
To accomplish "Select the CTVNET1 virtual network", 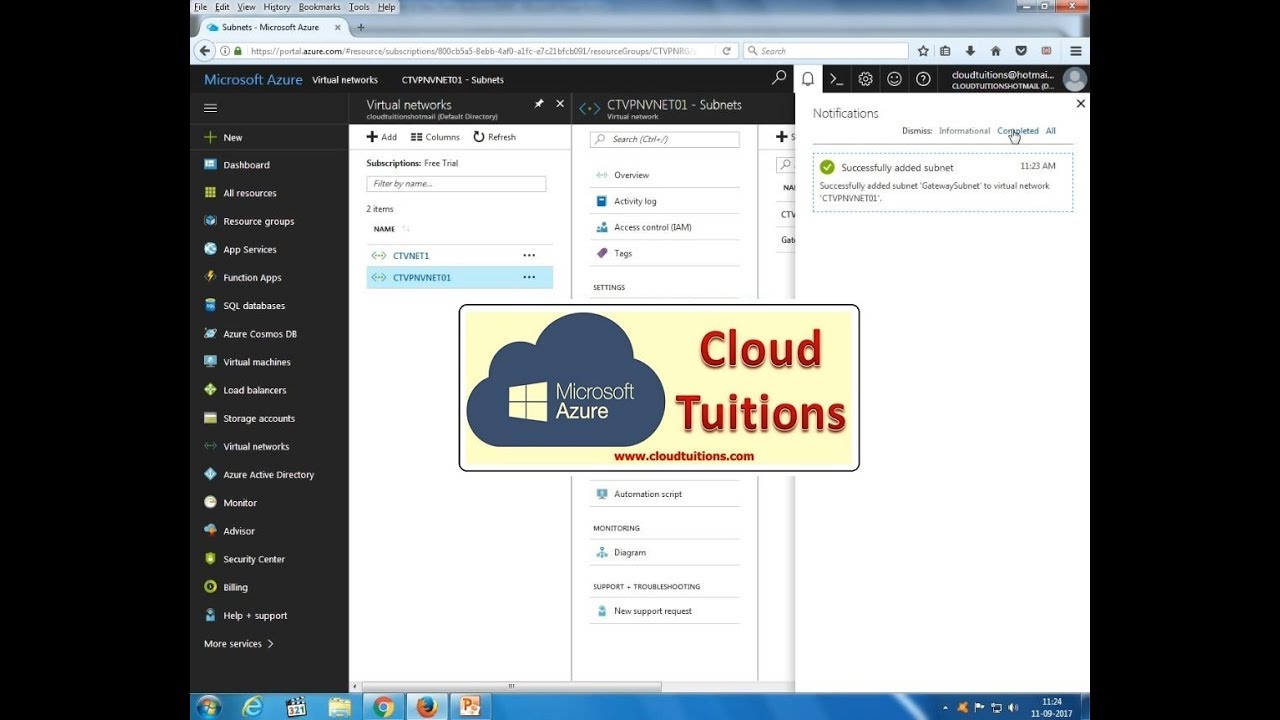I will pyautogui.click(x=411, y=255).
